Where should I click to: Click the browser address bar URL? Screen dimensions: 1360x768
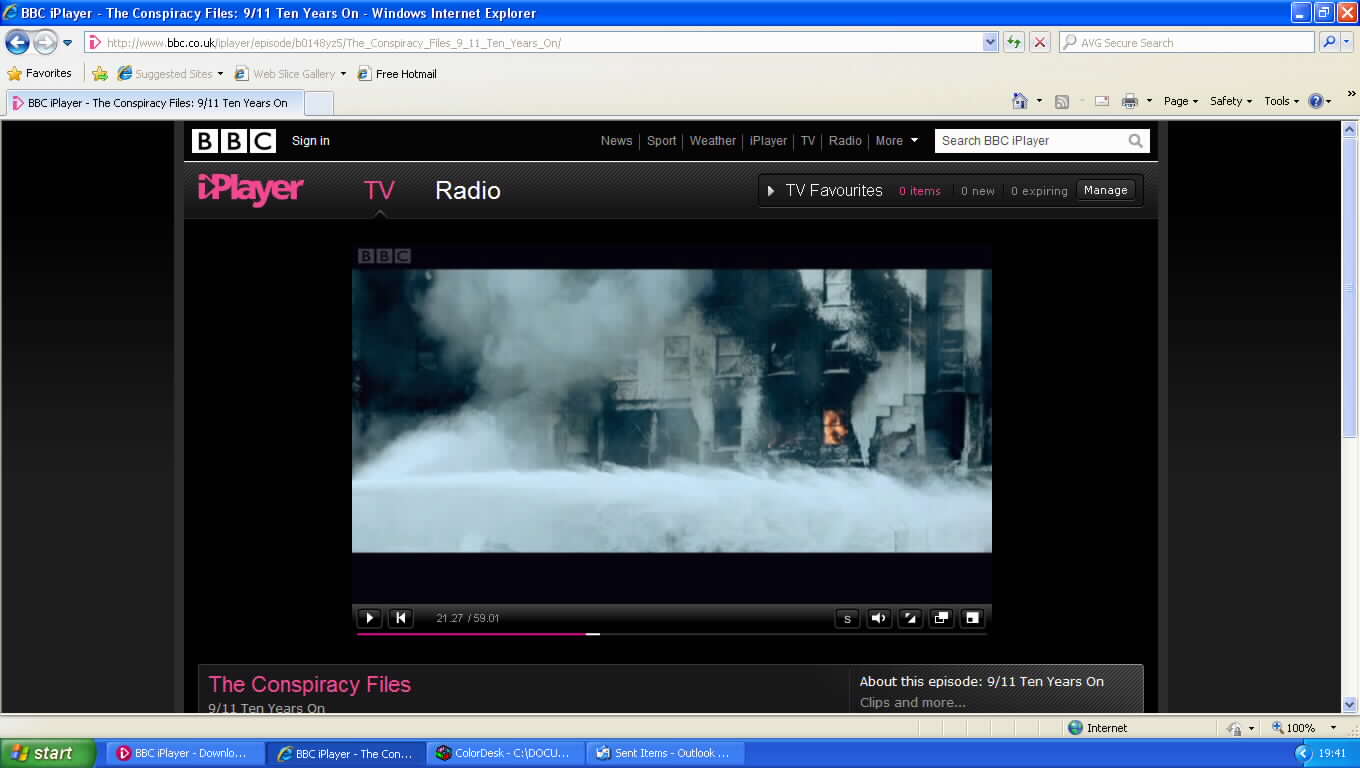[x=334, y=43]
